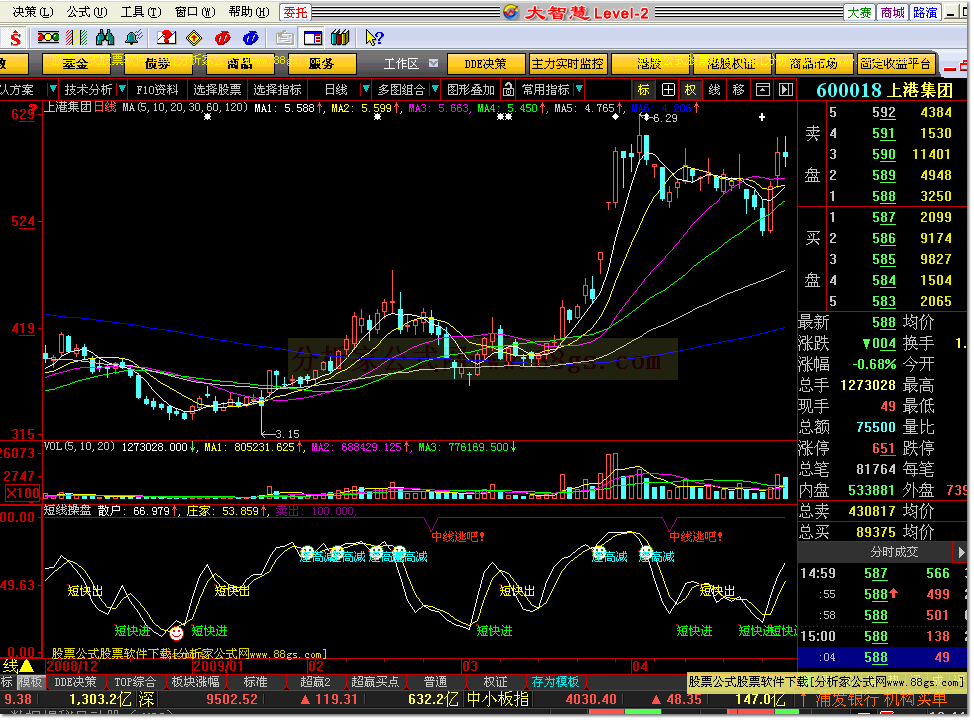Open the 公式(U) menu

coord(87,12)
